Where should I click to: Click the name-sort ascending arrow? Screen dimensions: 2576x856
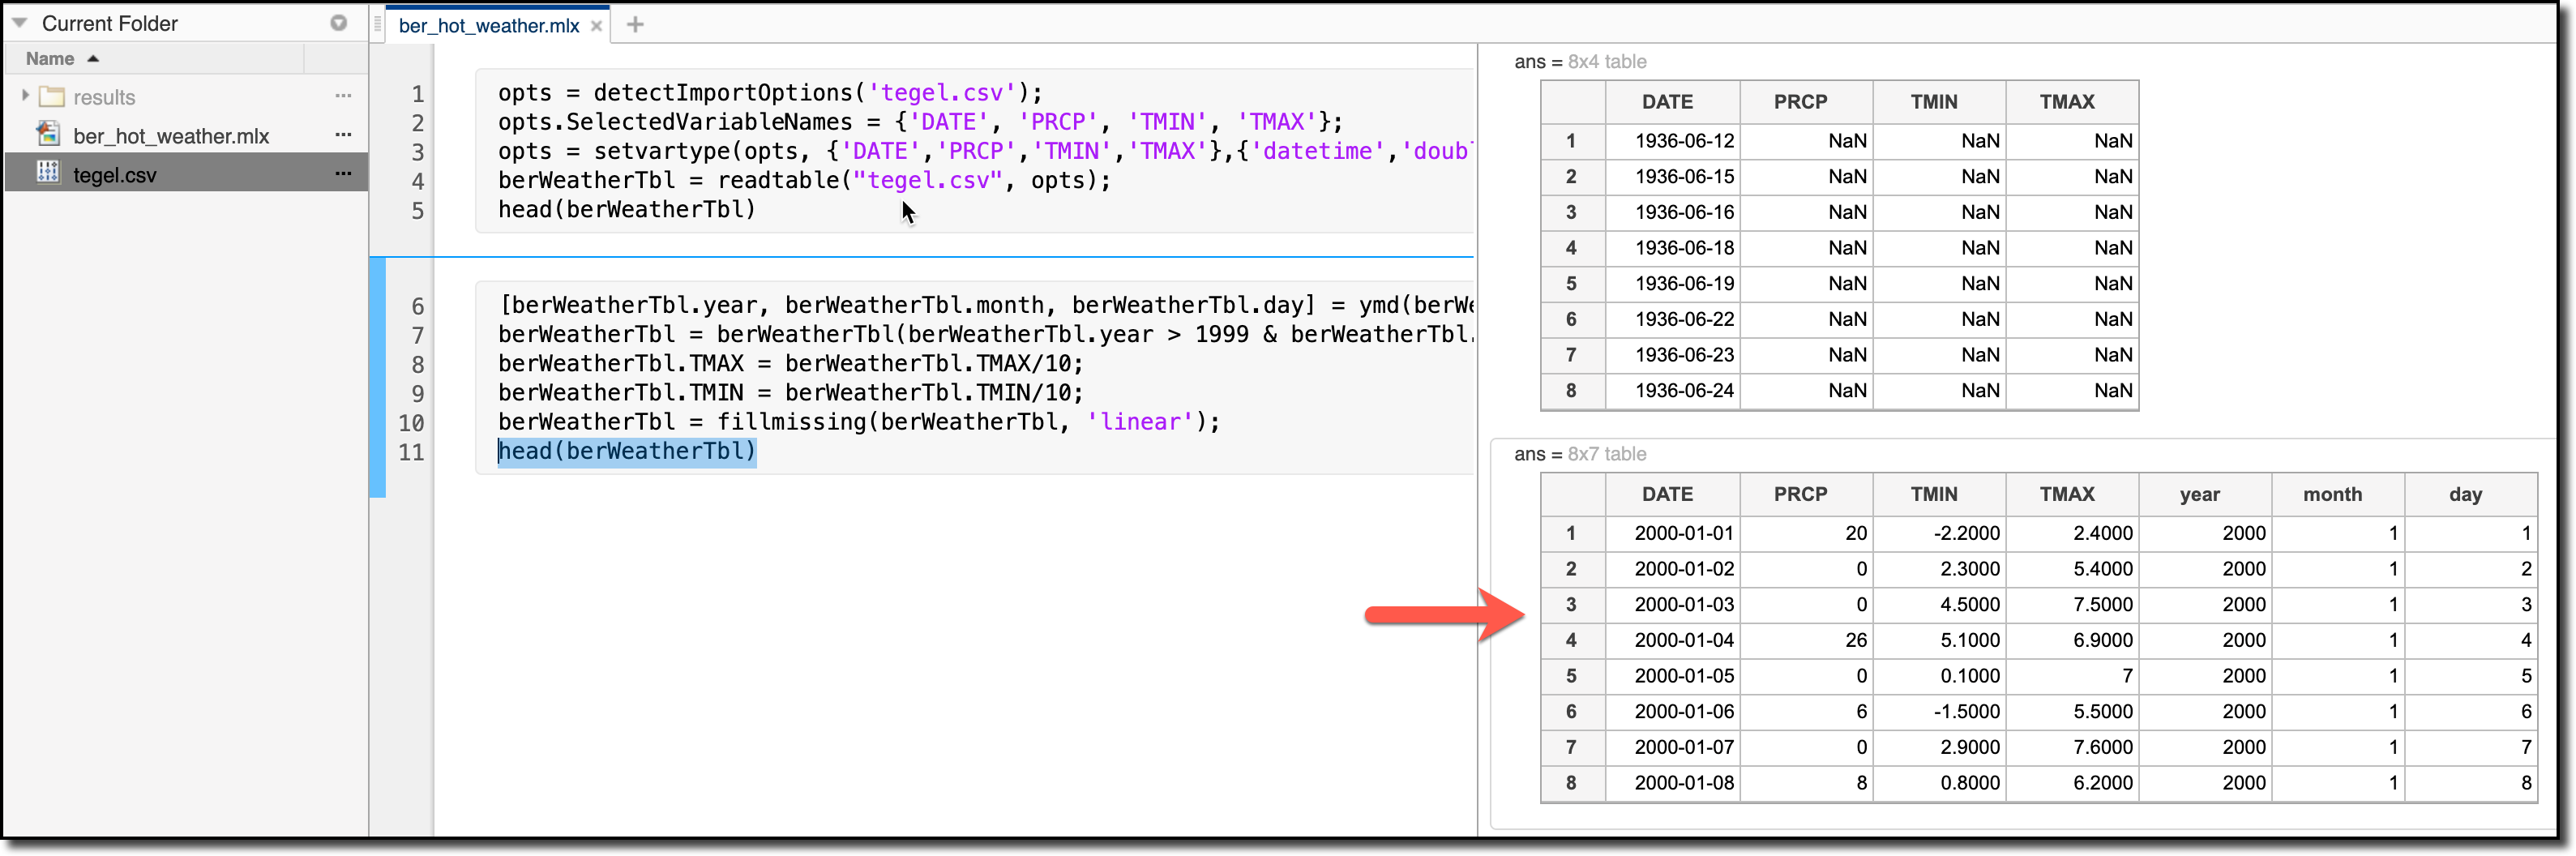click(93, 59)
